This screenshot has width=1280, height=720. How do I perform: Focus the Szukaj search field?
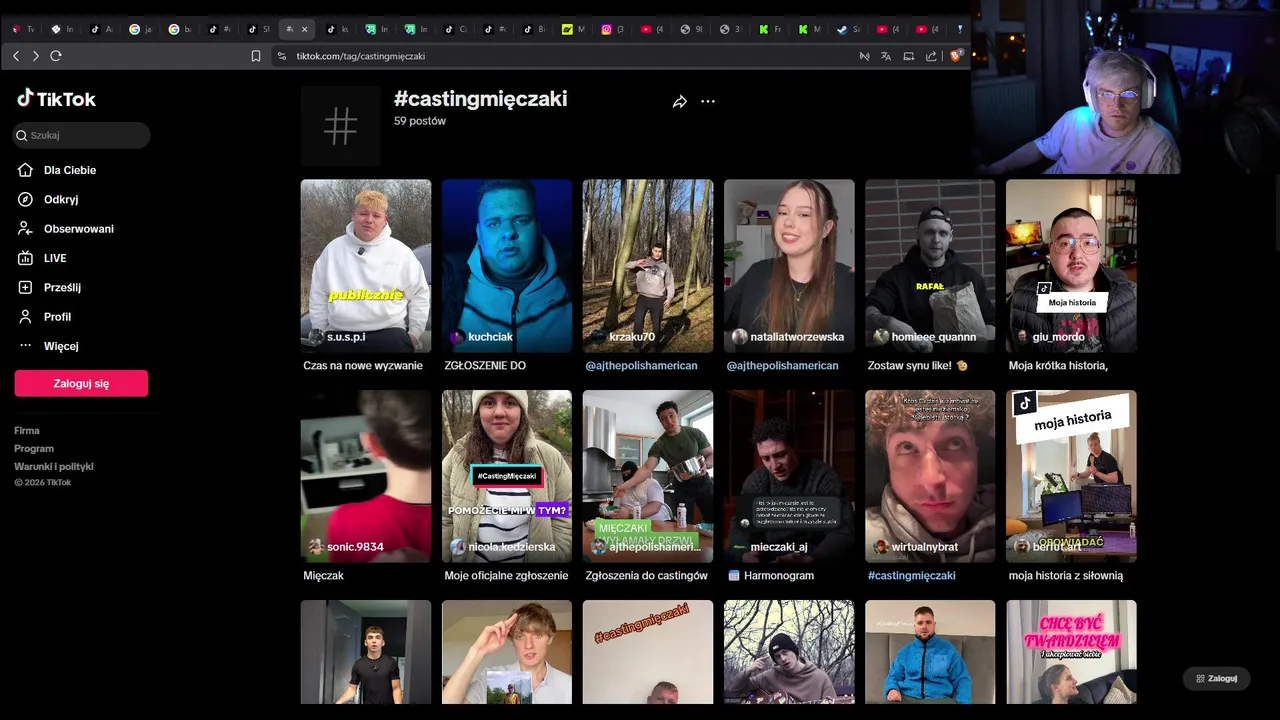click(82, 135)
